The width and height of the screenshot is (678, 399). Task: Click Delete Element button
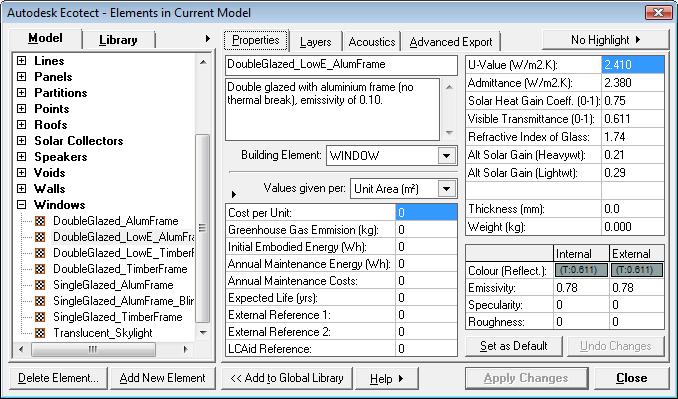click(58, 378)
